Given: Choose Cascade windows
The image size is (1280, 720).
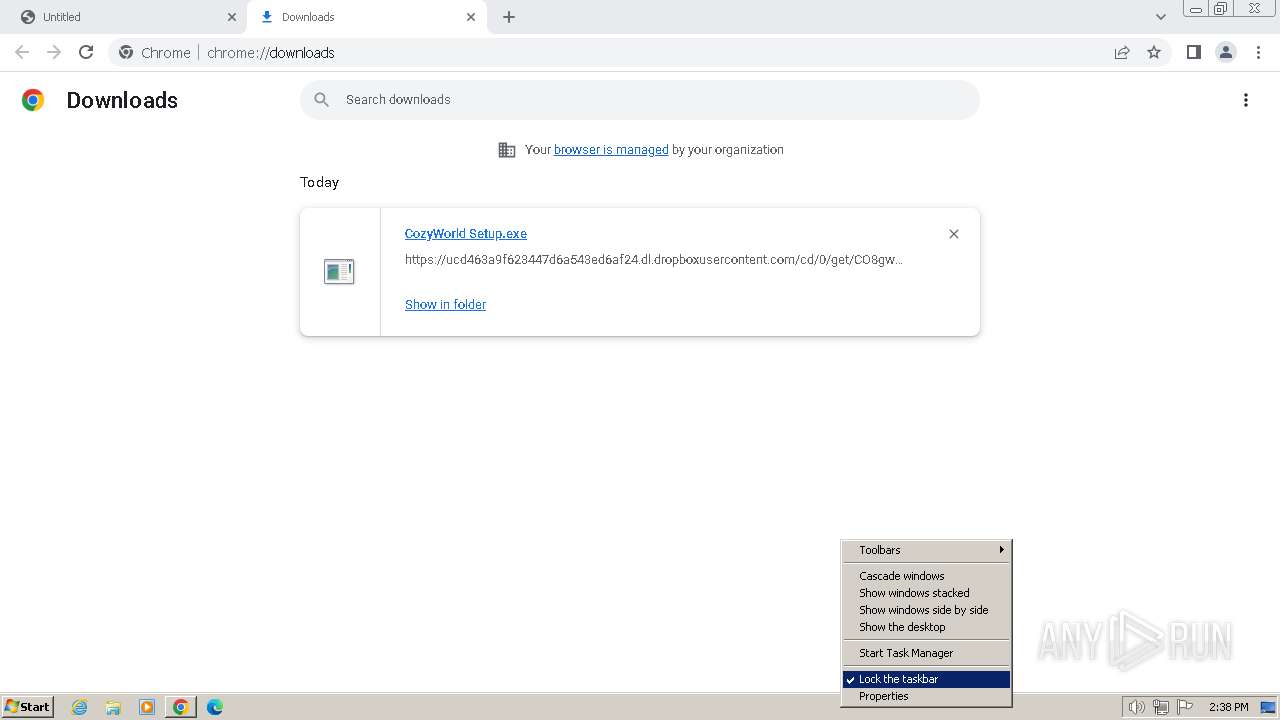Looking at the screenshot, I should pyautogui.click(x=926, y=576).
